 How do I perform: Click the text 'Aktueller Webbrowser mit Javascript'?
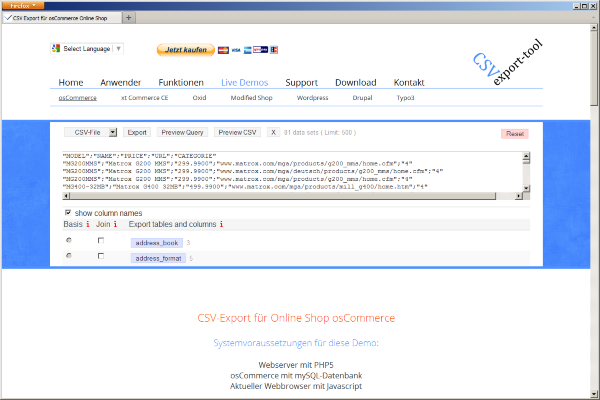point(296,386)
